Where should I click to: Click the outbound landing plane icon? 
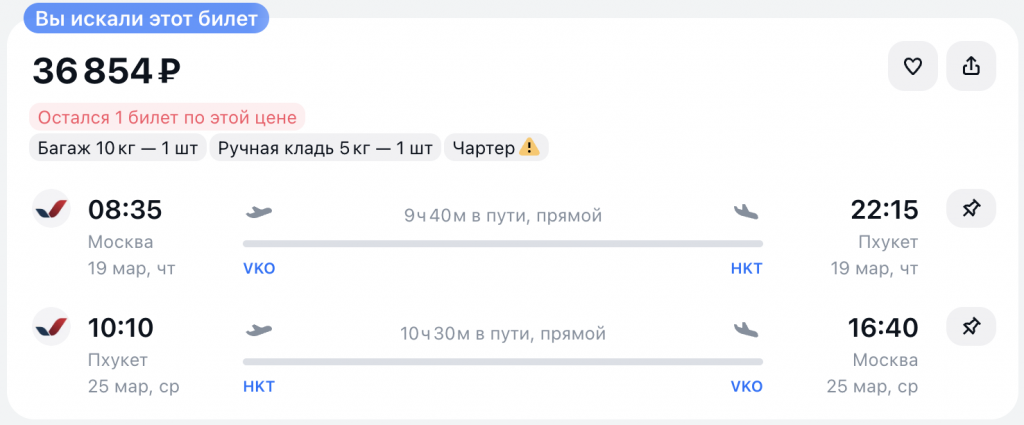coord(746,212)
